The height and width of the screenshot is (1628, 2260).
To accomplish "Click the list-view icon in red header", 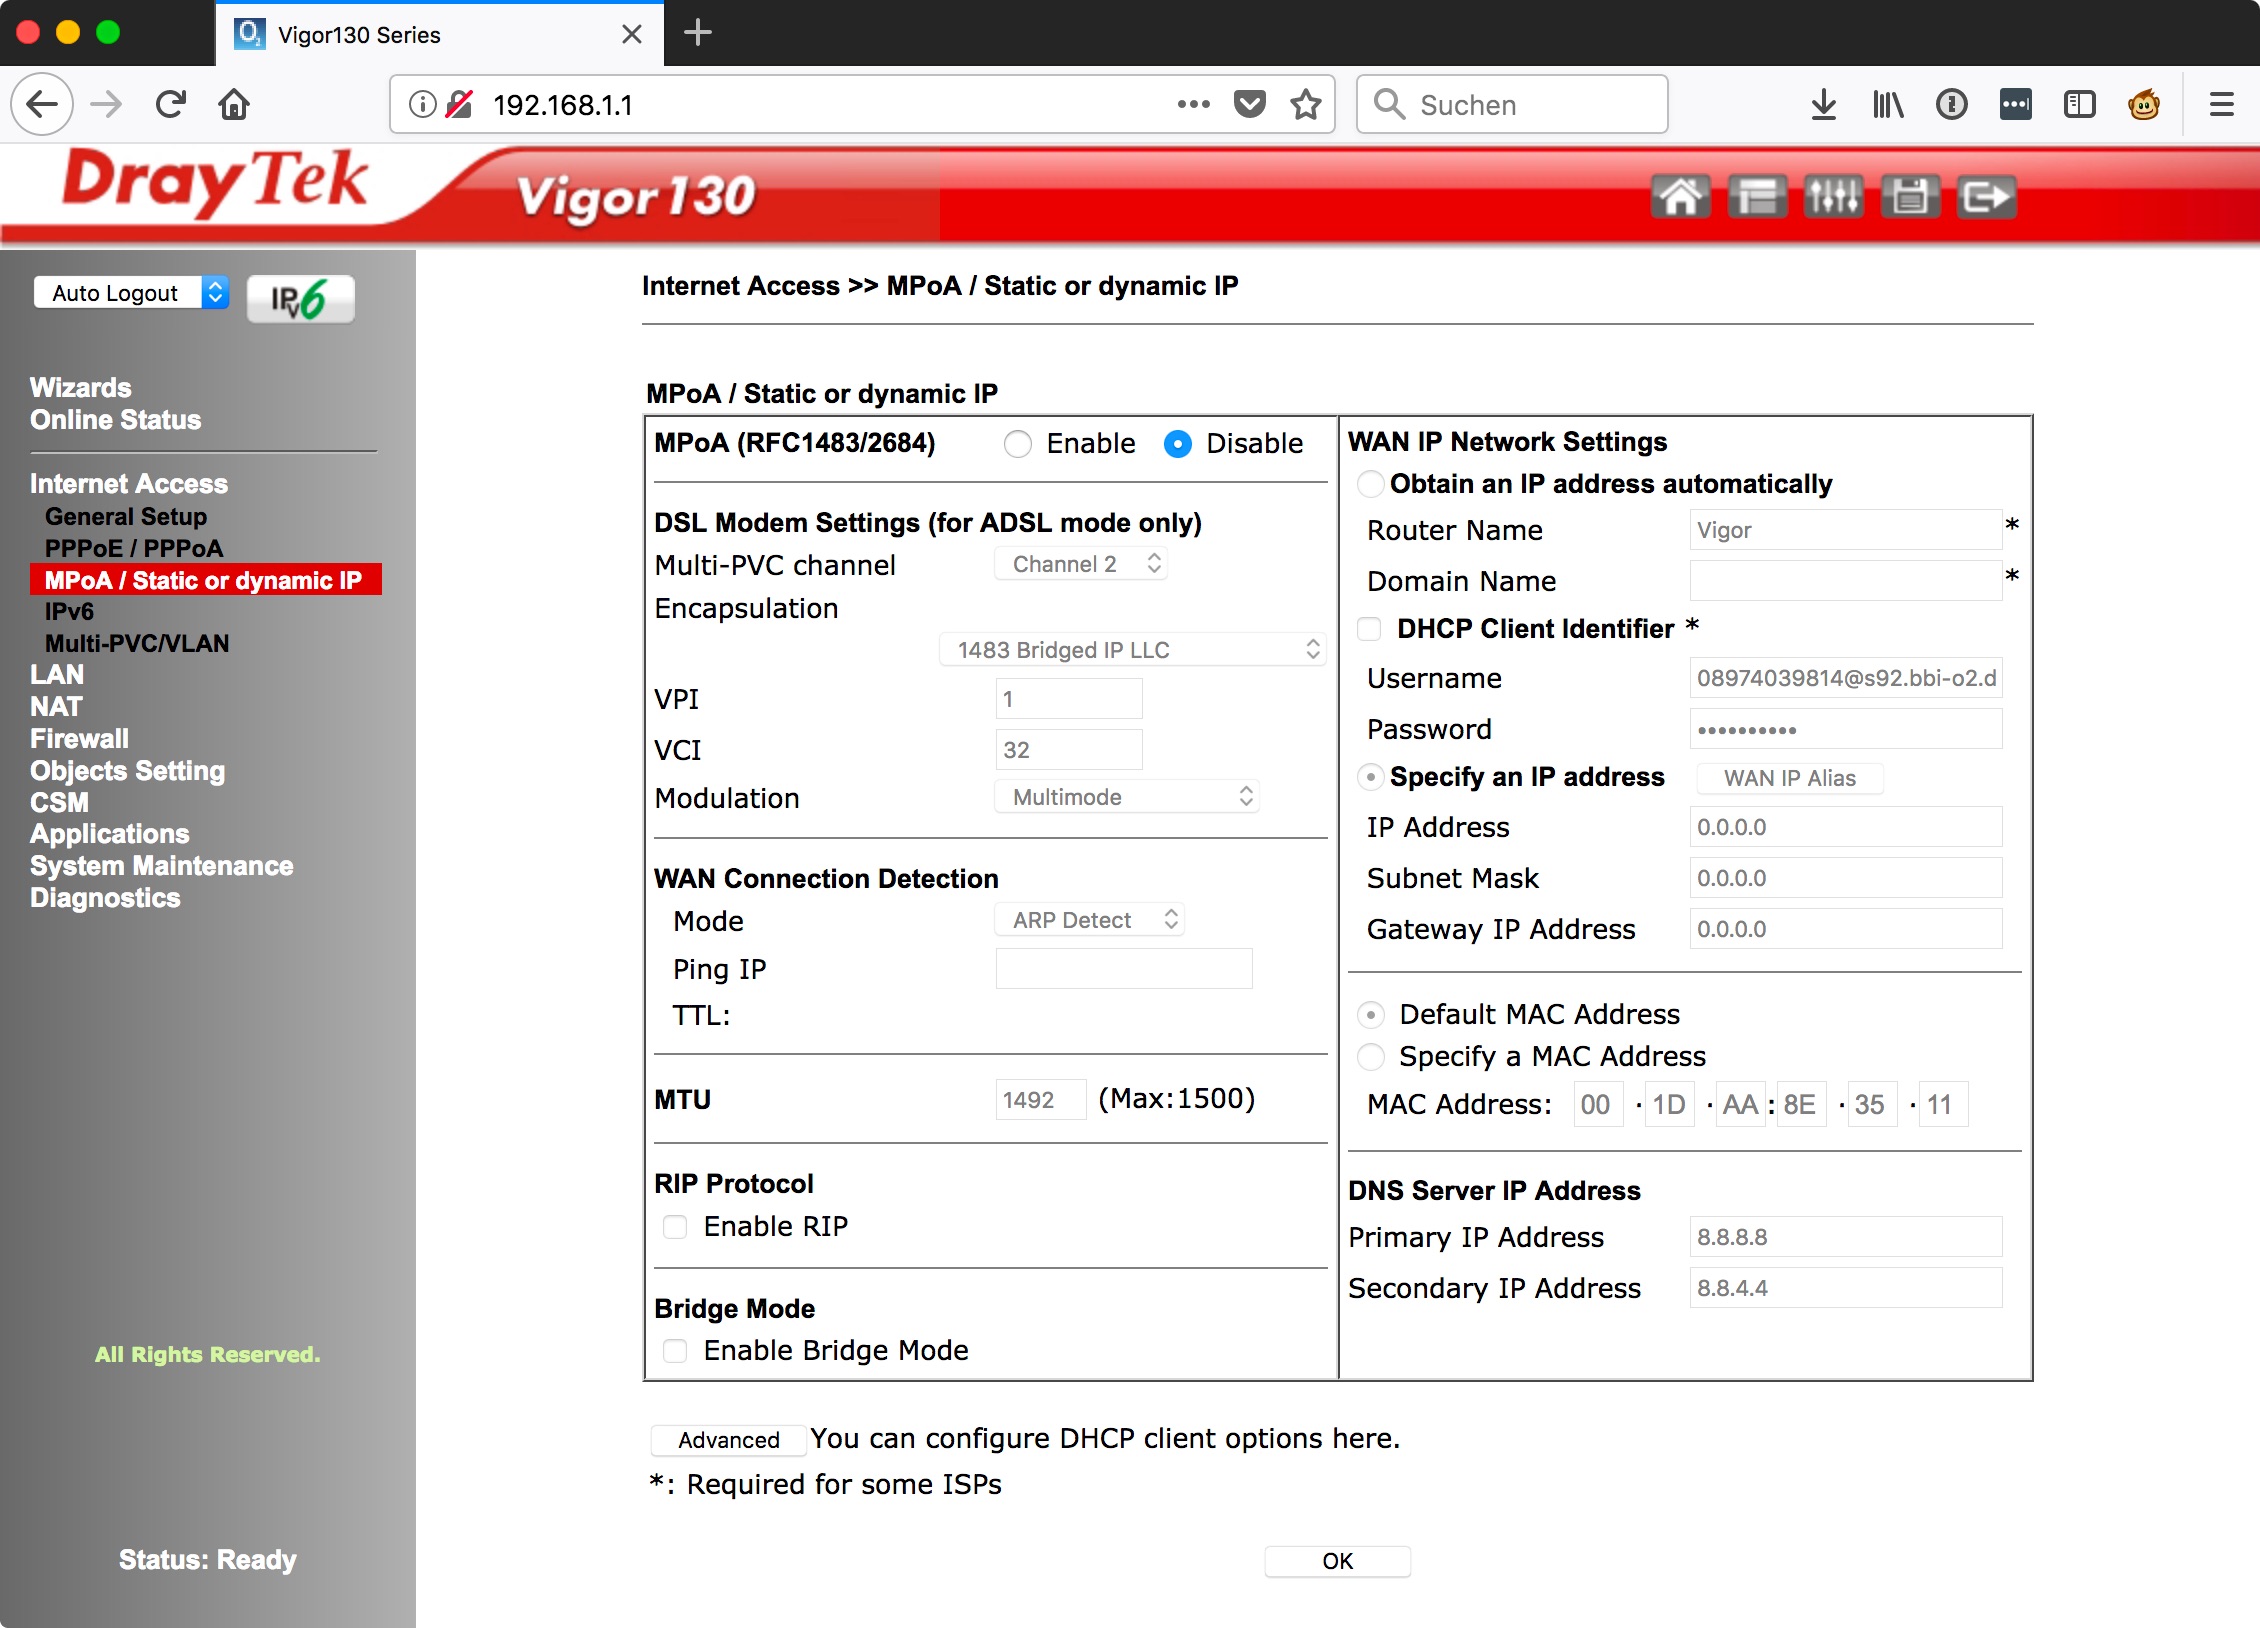I will [1757, 196].
